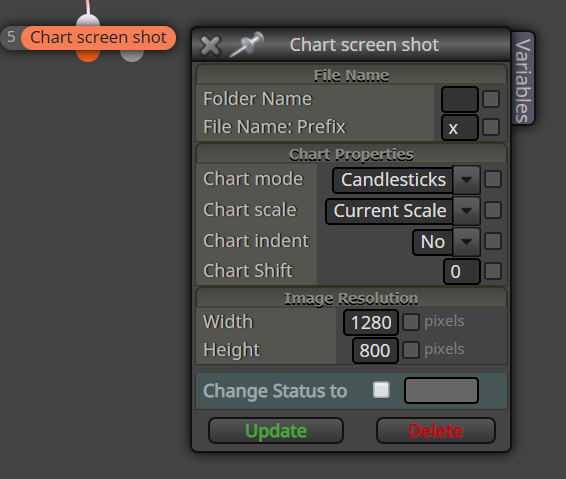Close the Chart screen shot panel
Viewport: 566px width, 479px height.
pos(210,46)
